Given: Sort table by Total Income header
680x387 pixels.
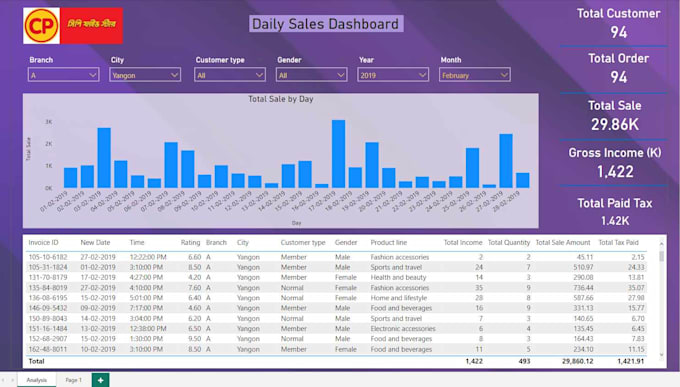Looking at the screenshot, I should [x=463, y=243].
